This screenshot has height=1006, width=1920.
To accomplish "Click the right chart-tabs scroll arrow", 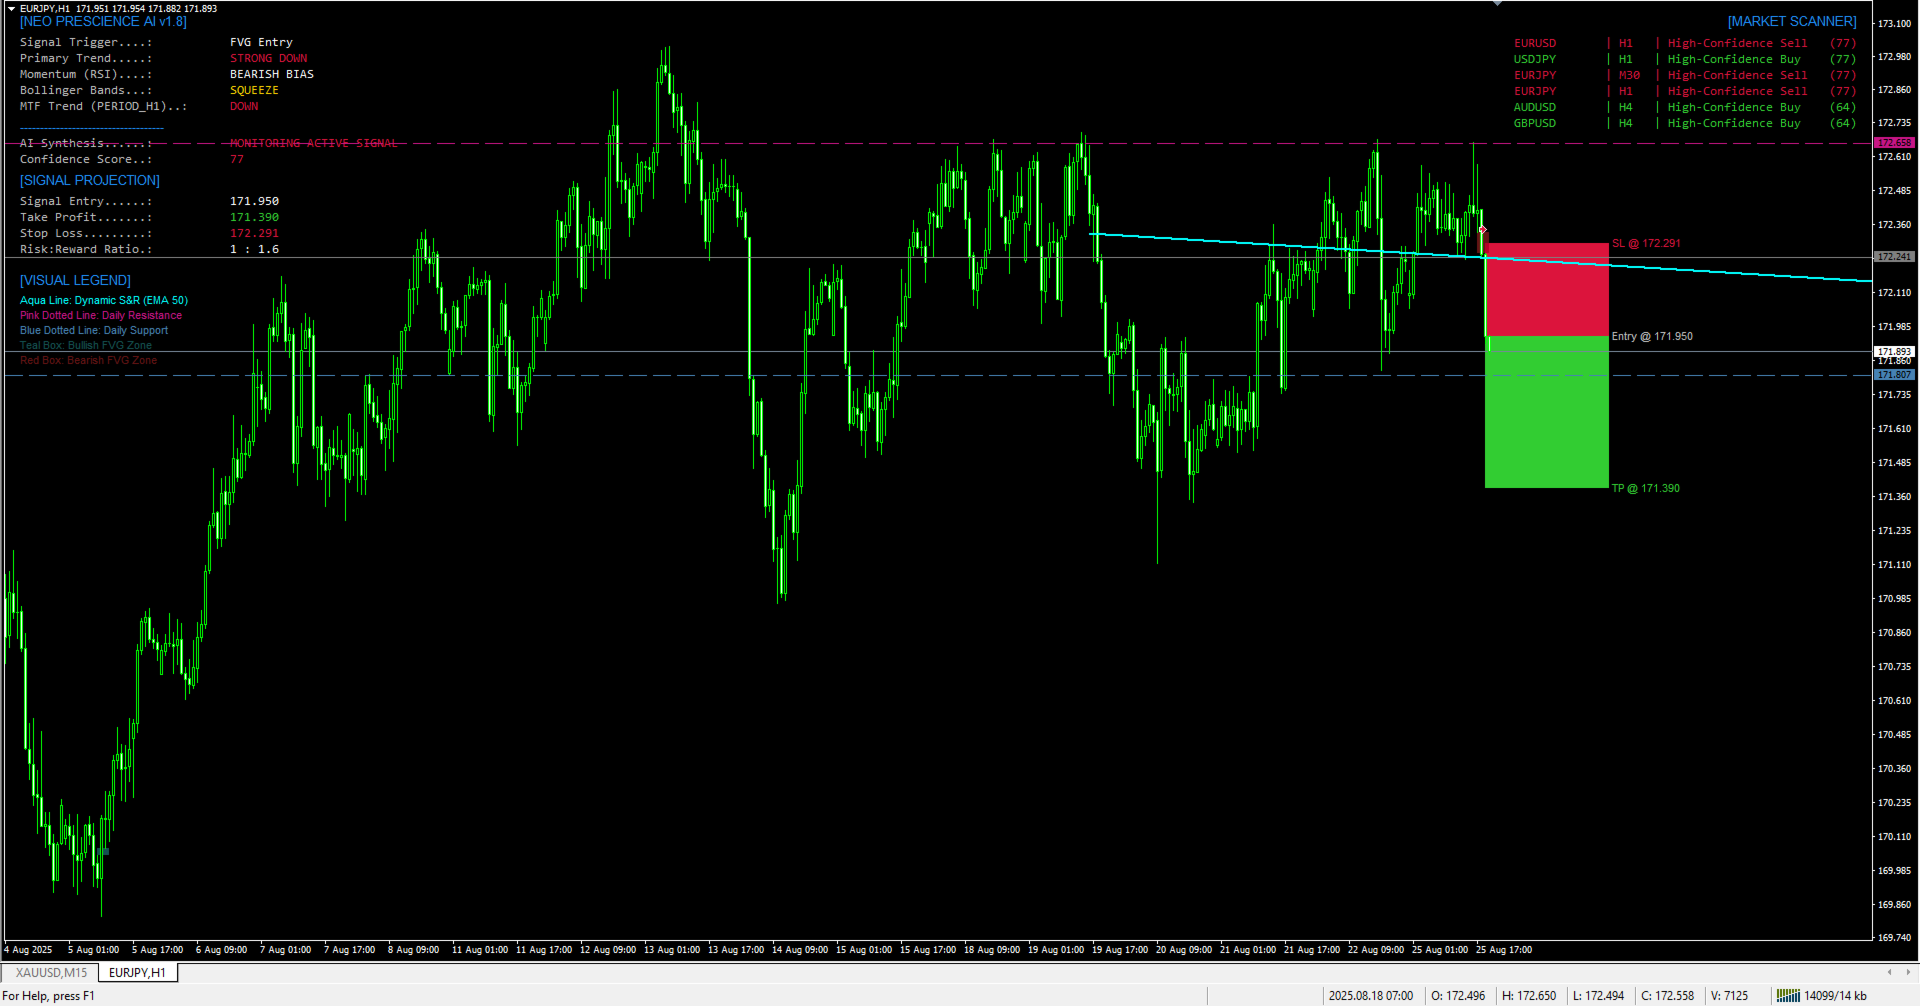I will (1907, 972).
